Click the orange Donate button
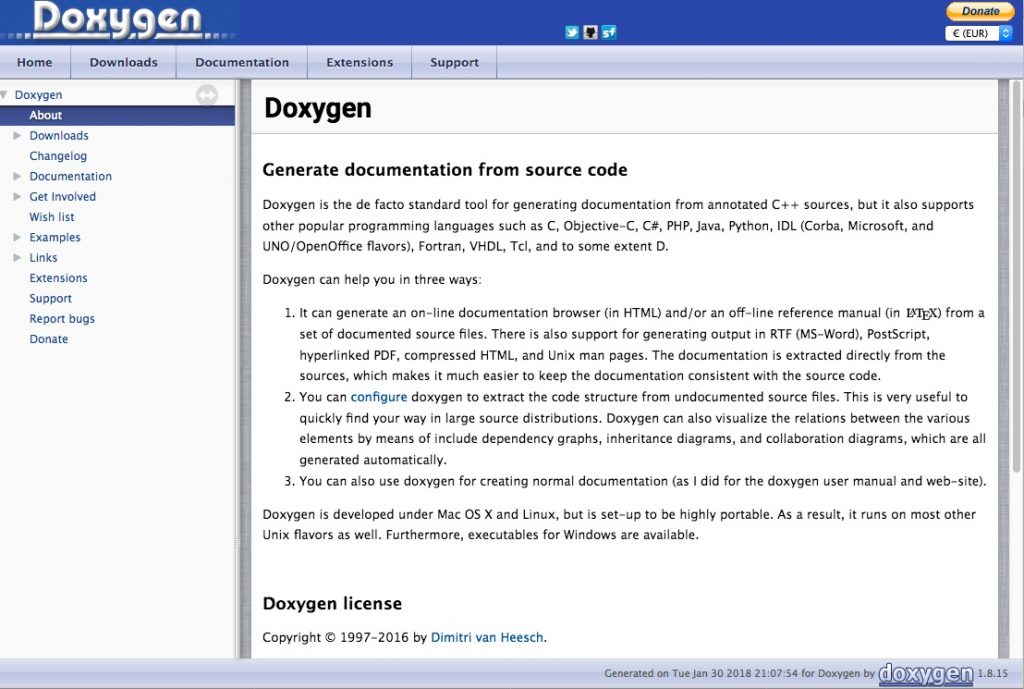The height and width of the screenshot is (689, 1024). click(x=979, y=10)
